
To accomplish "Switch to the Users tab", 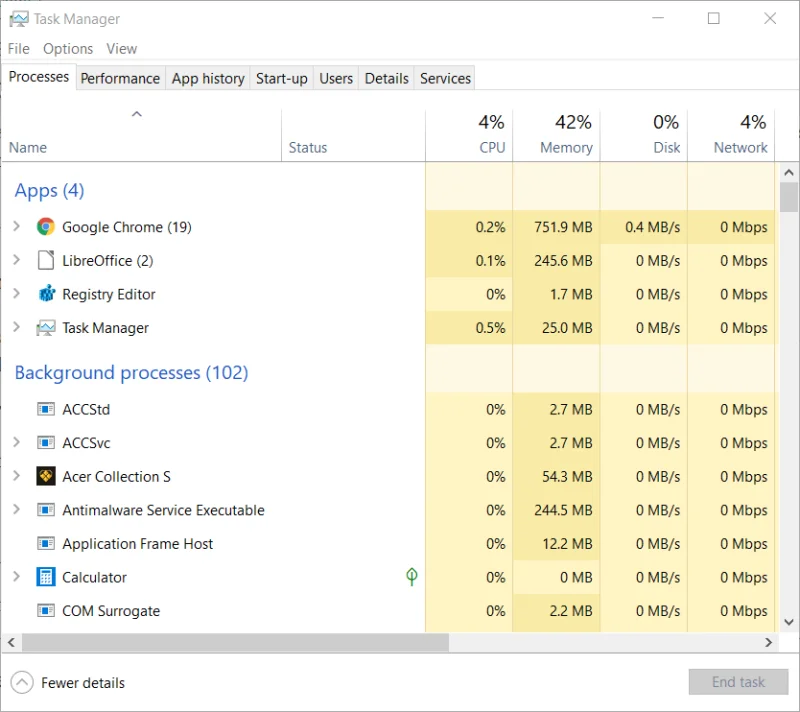I will pos(336,79).
